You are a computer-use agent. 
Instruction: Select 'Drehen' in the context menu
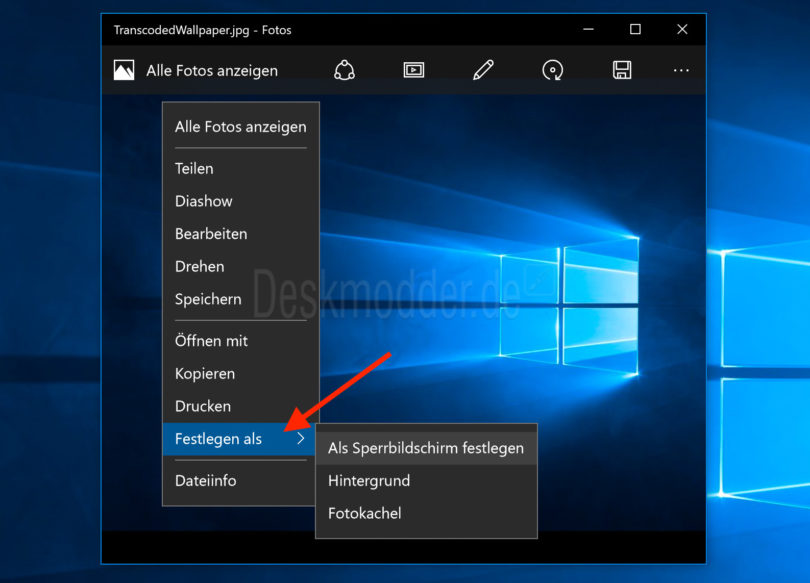[x=200, y=267]
